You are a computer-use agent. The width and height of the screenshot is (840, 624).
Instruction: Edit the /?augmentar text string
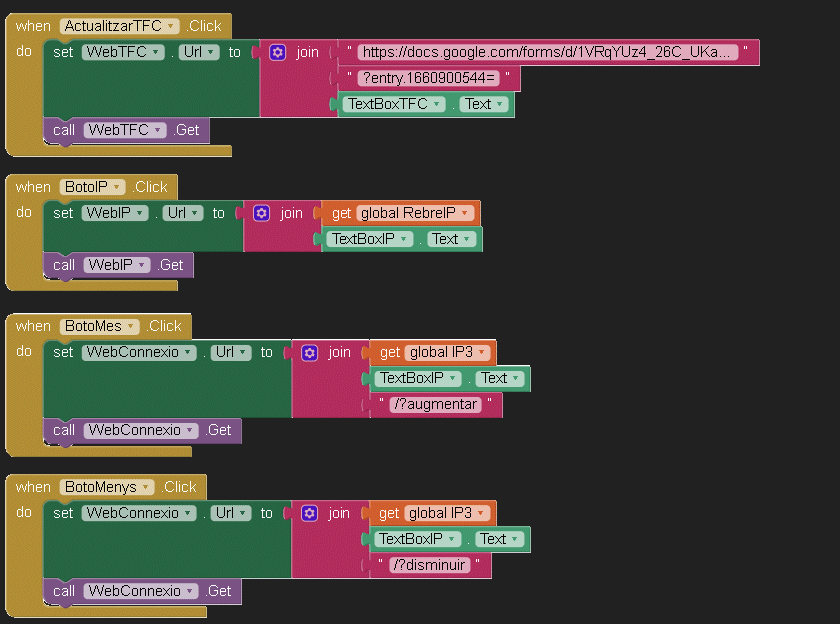tap(435, 404)
